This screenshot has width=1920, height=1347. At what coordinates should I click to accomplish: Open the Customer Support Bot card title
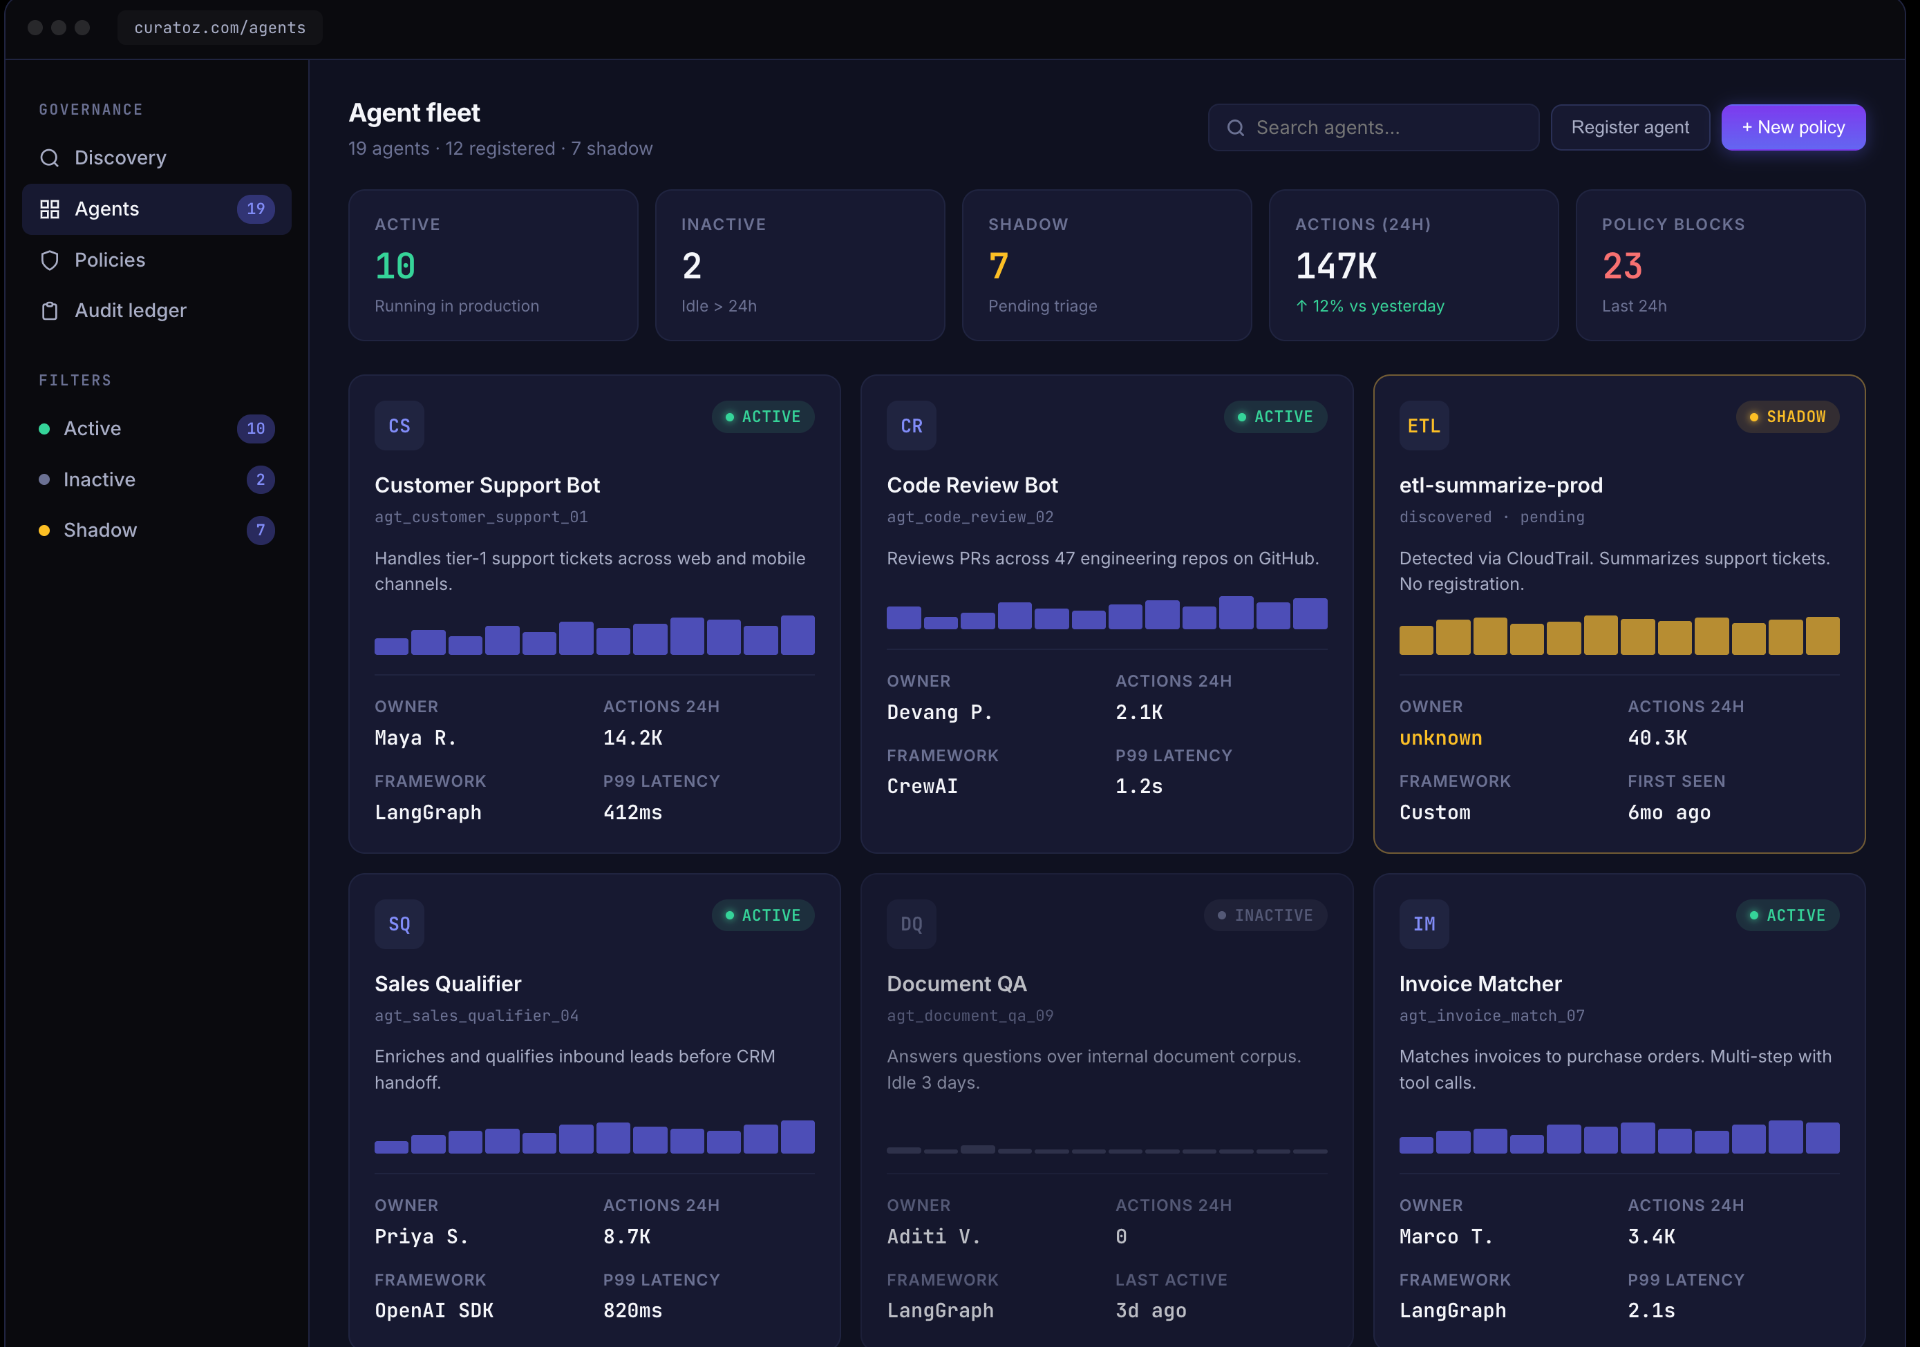487,485
